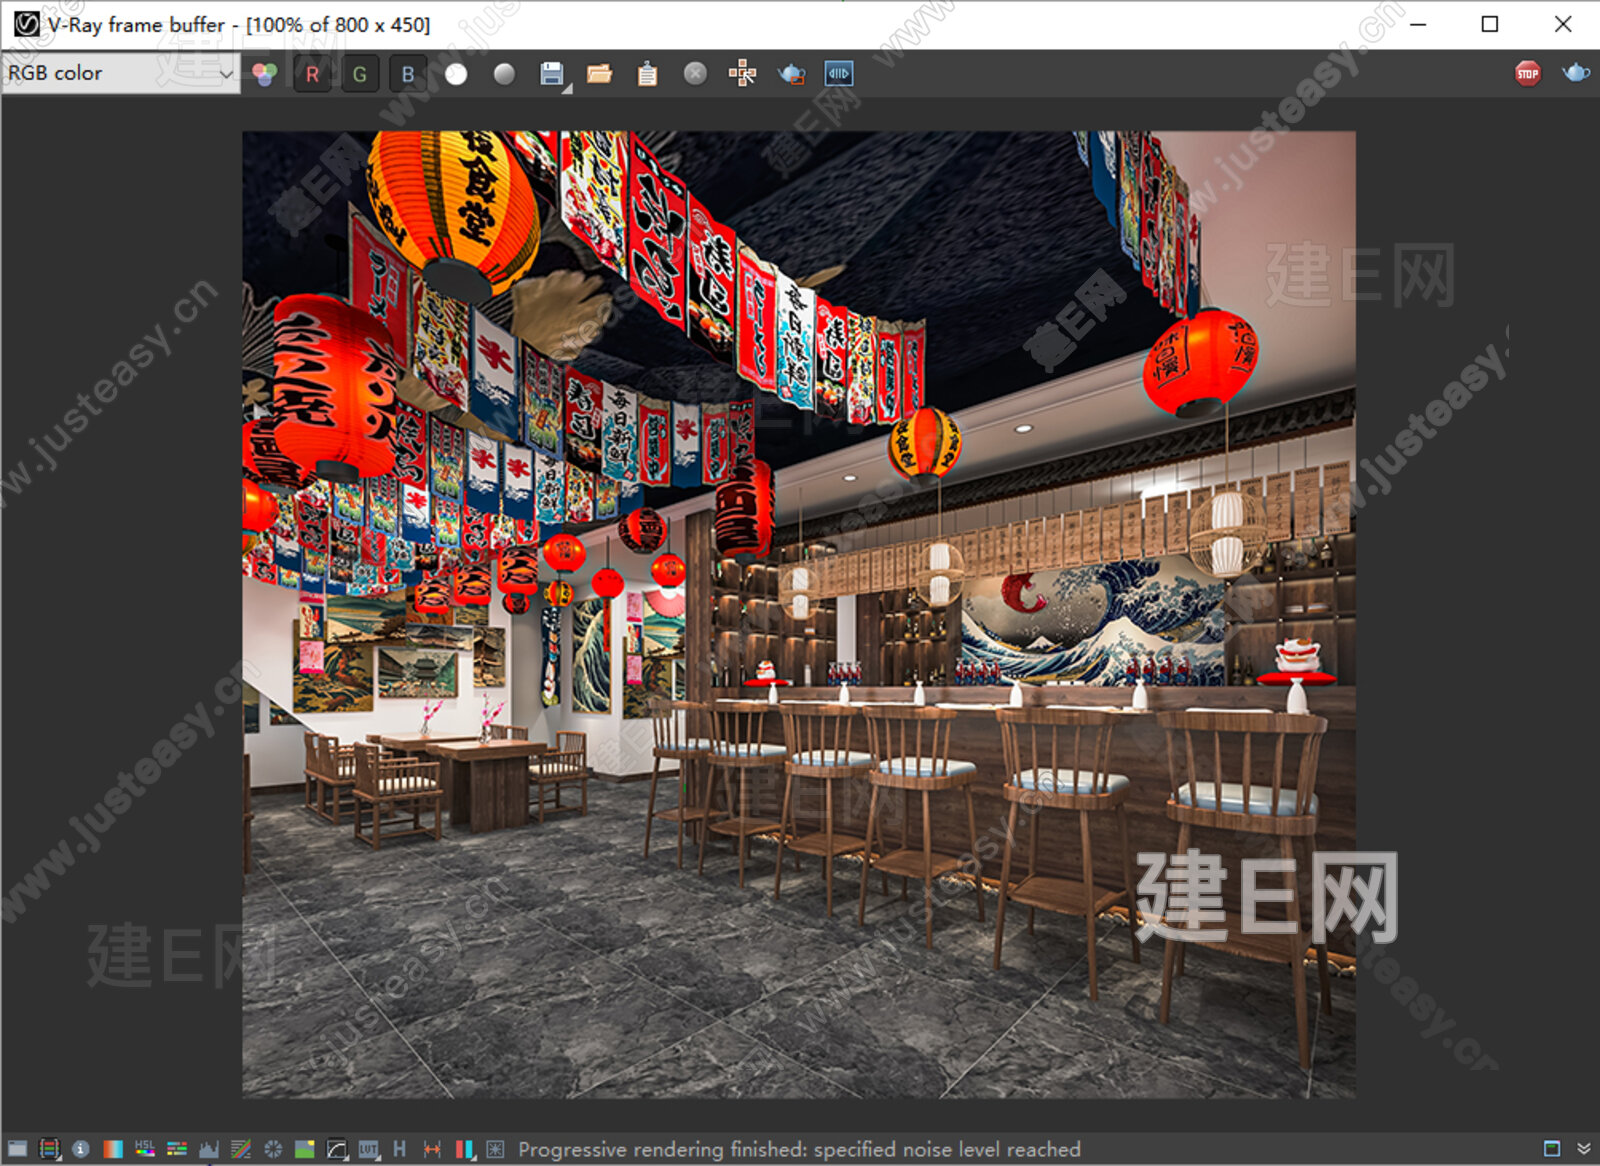Screen dimensions: 1600x1166
Task: Clear the image with gray X icon
Action: point(695,74)
